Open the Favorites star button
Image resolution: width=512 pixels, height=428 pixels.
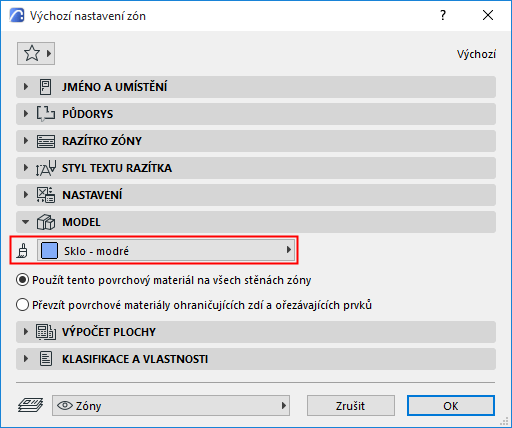pyautogui.click(x=36, y=53)
